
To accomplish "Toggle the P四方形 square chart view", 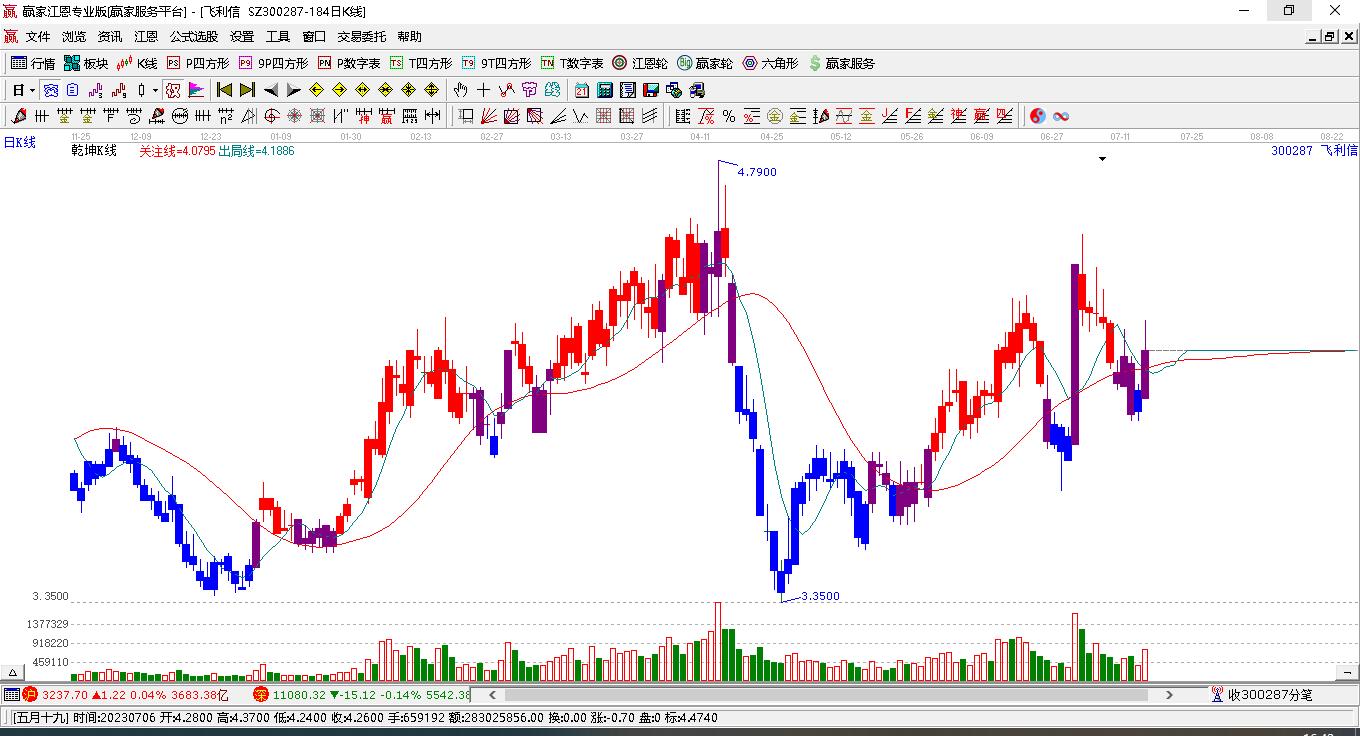I will [198, 63].
